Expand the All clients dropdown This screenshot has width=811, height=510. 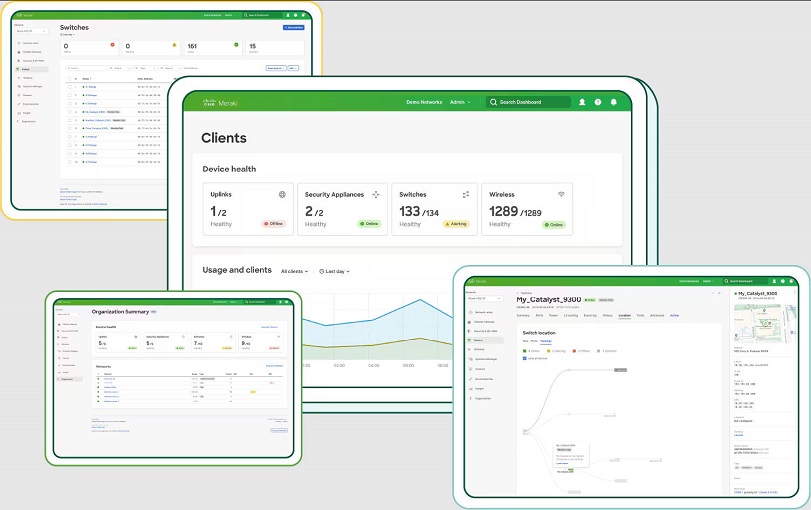click(x=294, y=271)
